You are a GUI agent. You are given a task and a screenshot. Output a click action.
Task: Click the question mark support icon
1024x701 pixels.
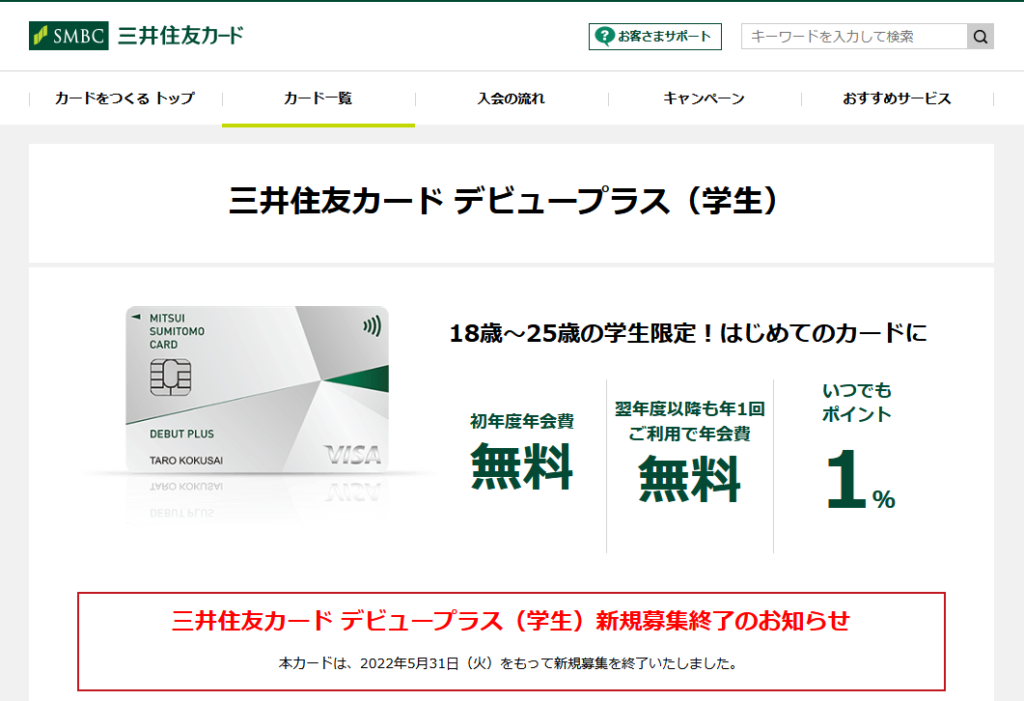(605, 36)
